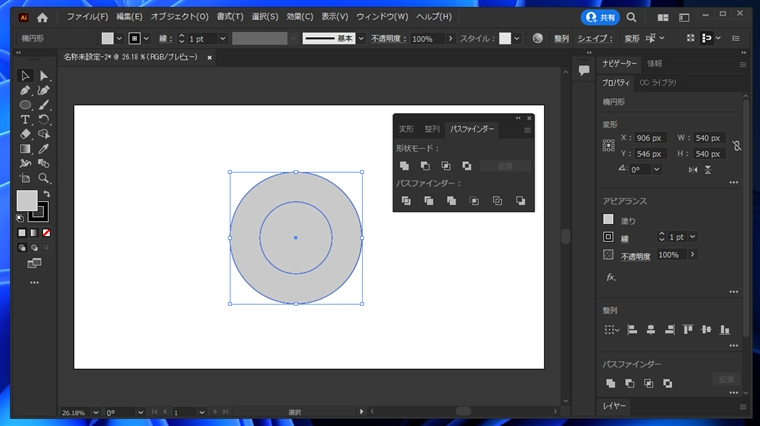
Task: Select the Selection tool (black arrow)
Action: (25, 76)
